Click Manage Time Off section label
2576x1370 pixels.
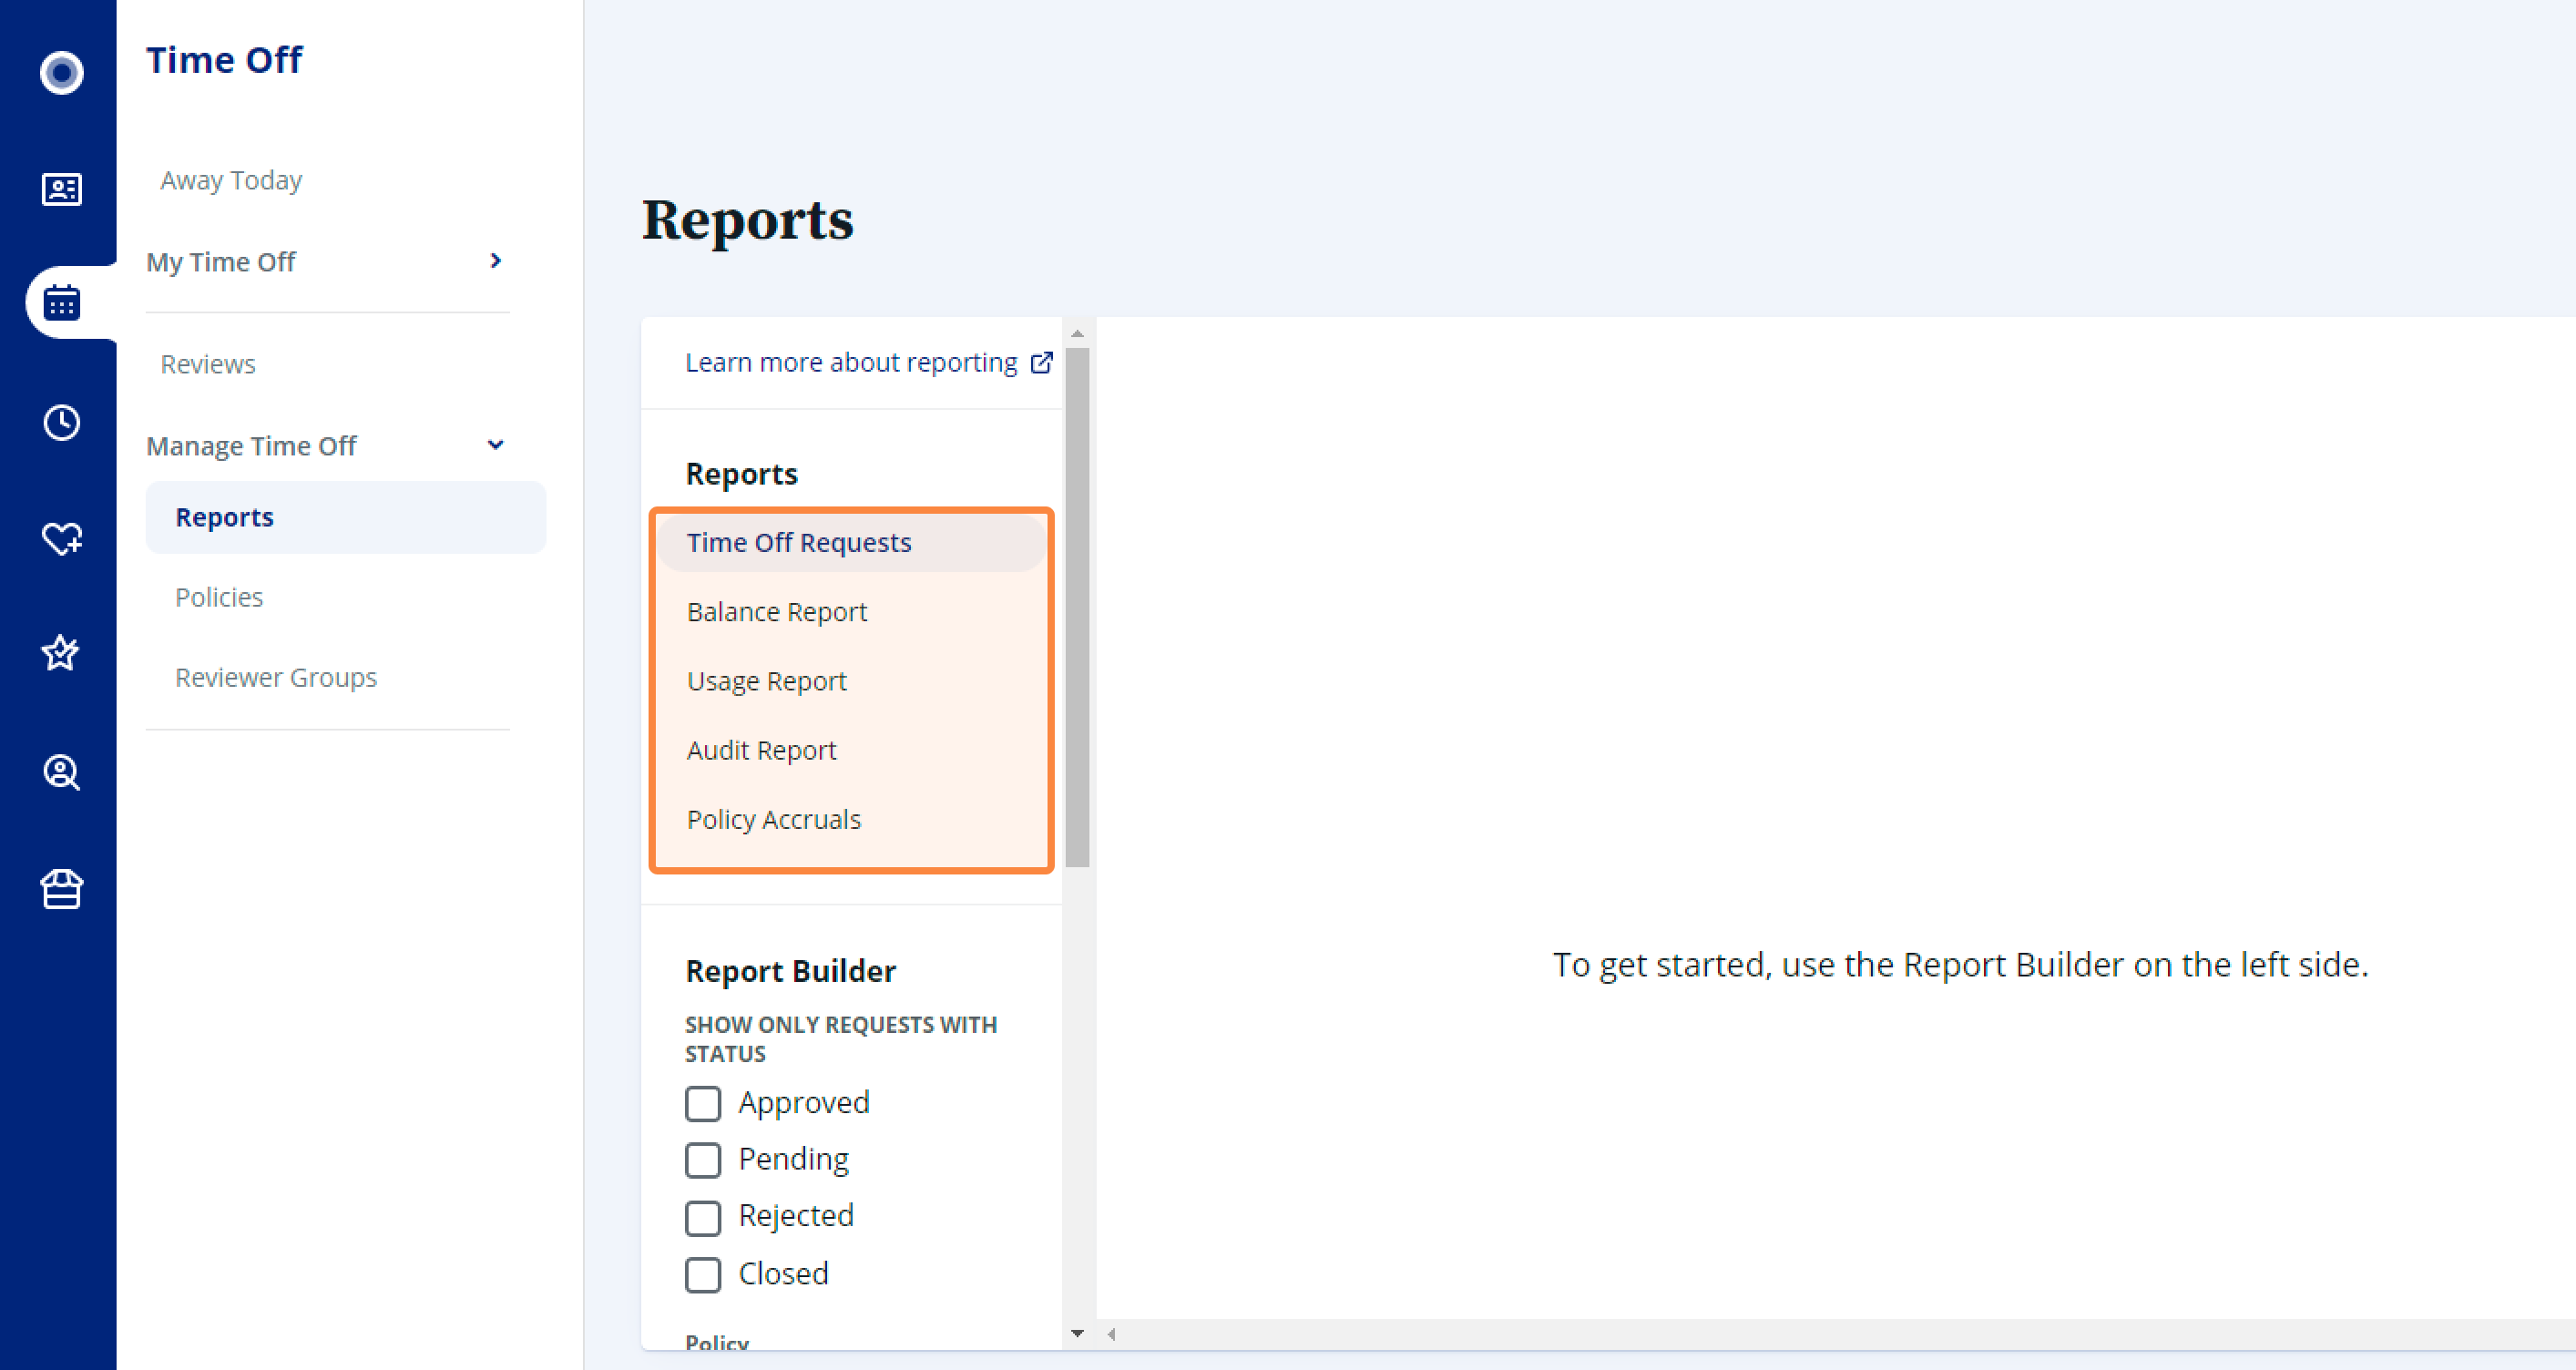click(x=251, y=446)
